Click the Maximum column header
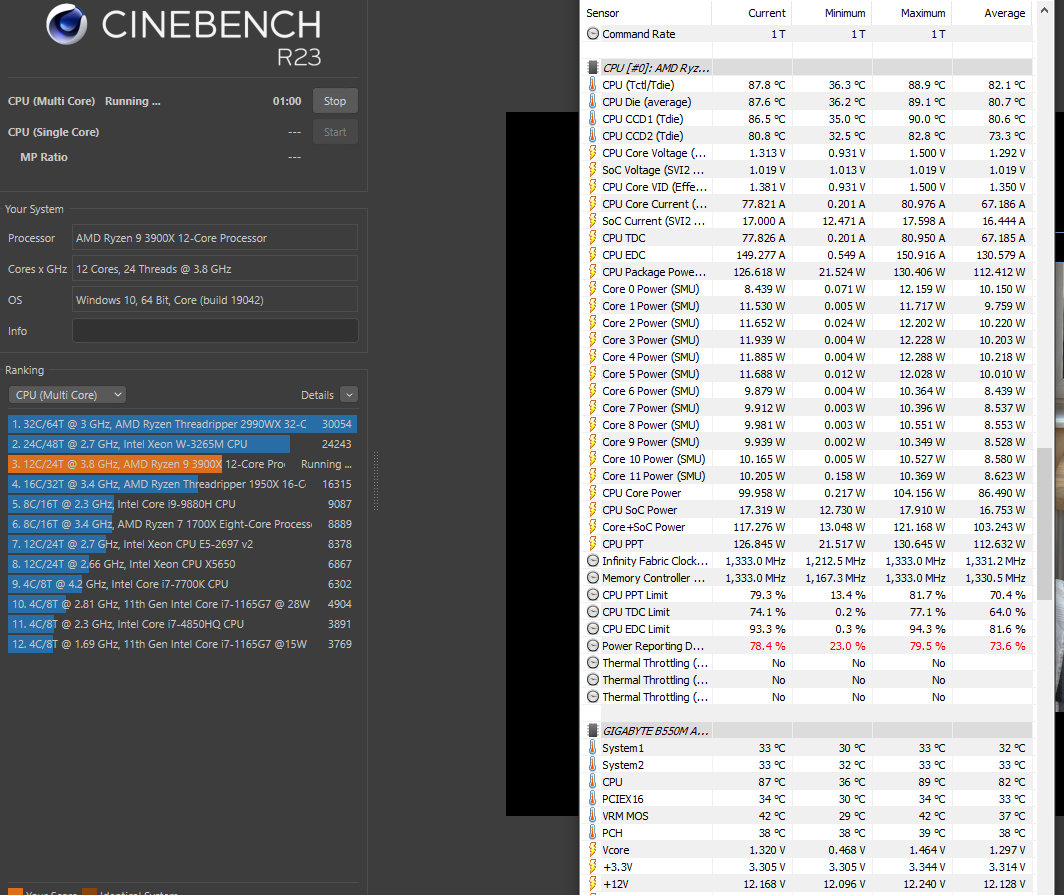Viewport: 1064px width, 895px height. tap(911, 13)
